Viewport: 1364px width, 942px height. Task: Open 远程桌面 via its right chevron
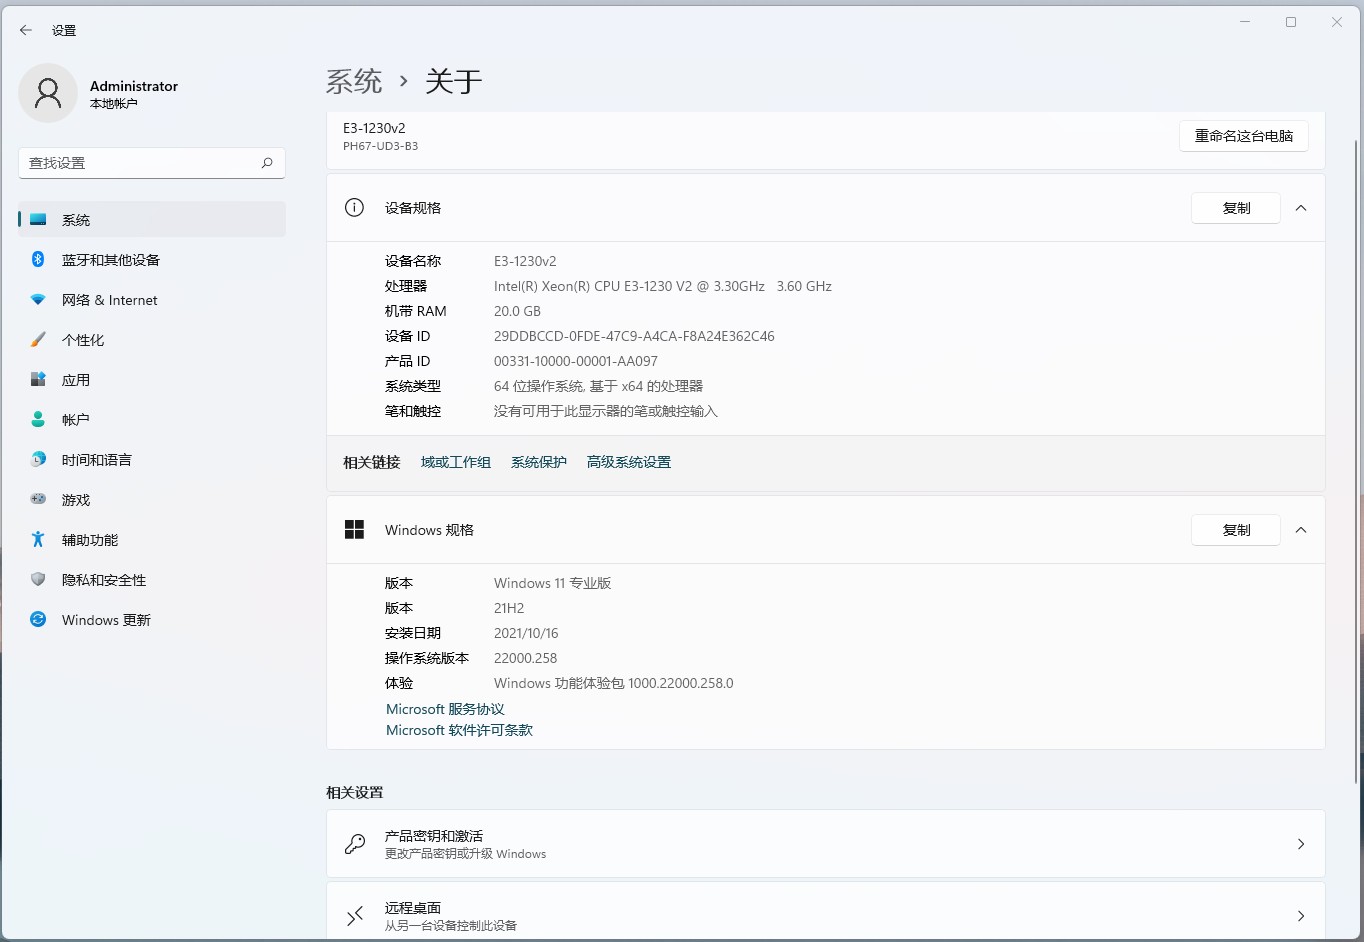1301,916
